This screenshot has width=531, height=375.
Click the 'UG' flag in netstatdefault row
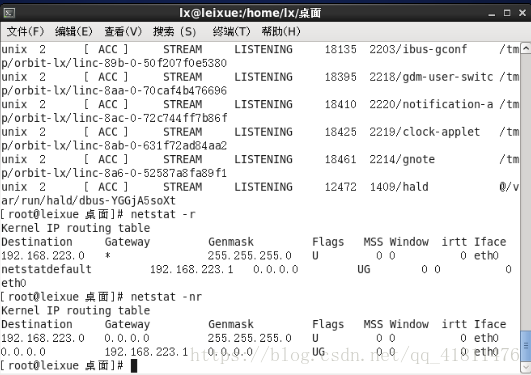pos(364,269)
